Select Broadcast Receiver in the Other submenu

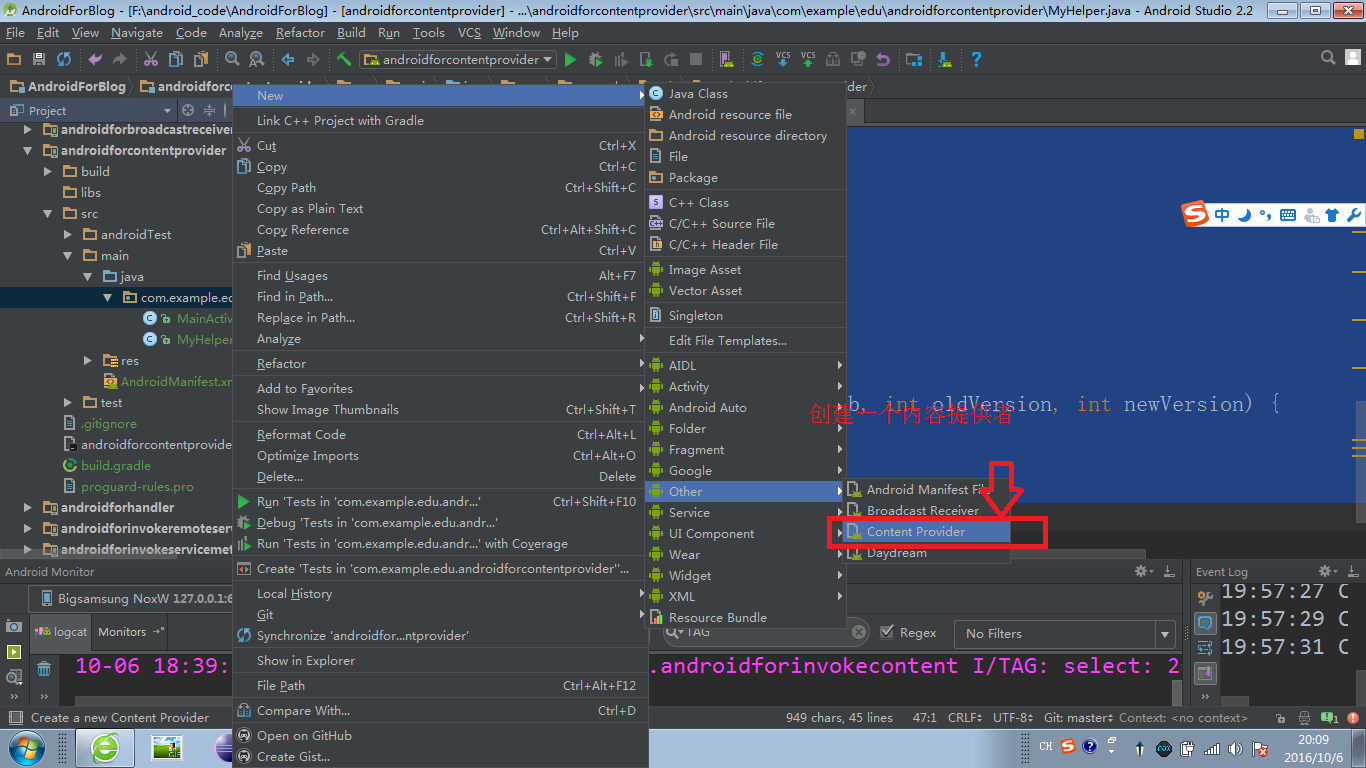(x=928, y=511)
